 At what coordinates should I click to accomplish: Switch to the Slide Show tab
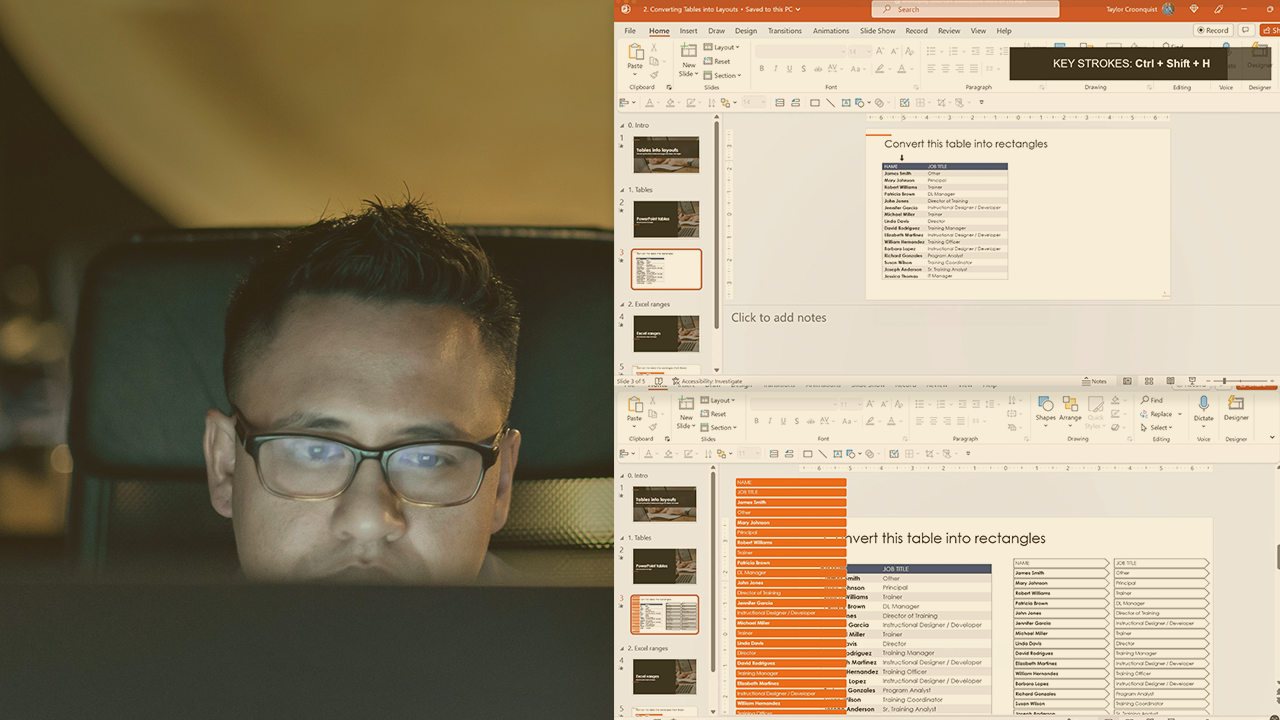point(877,31)
